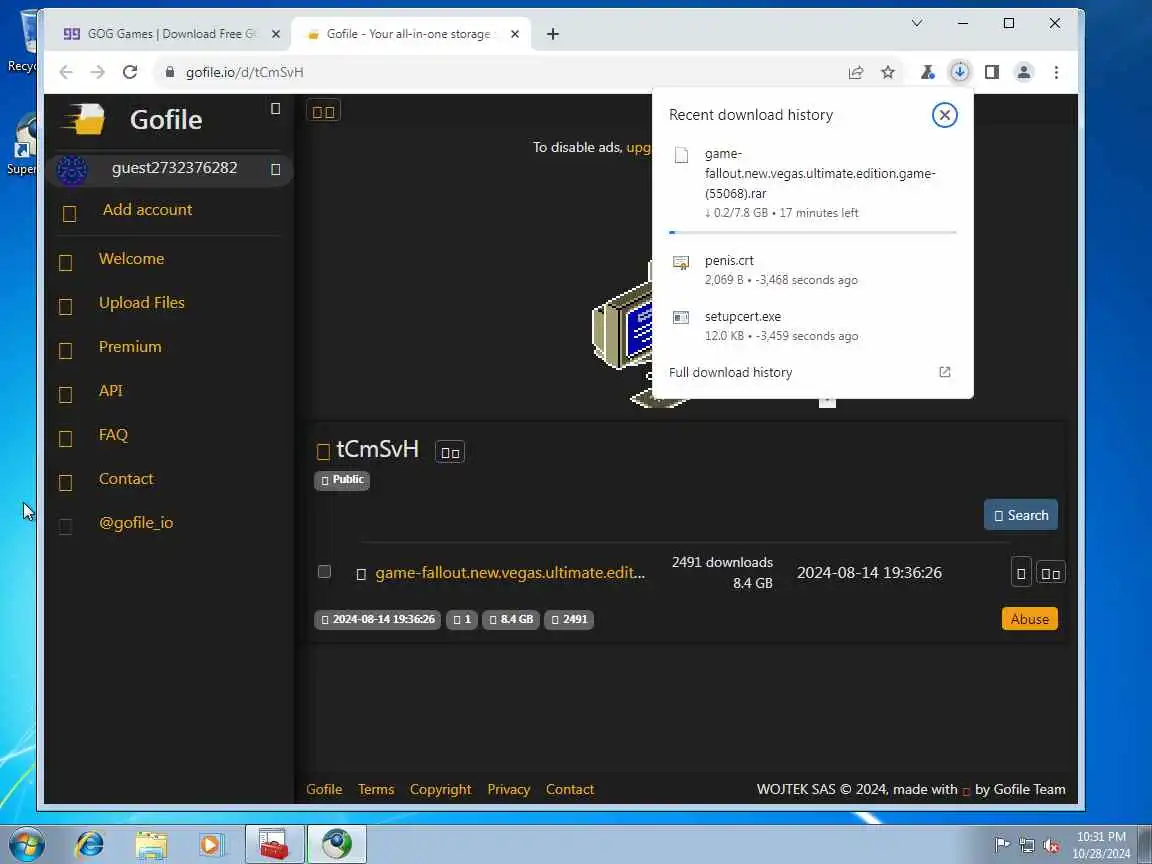
Task: Click the setupcert.exe file icon
Action: (x=681, y=317)
